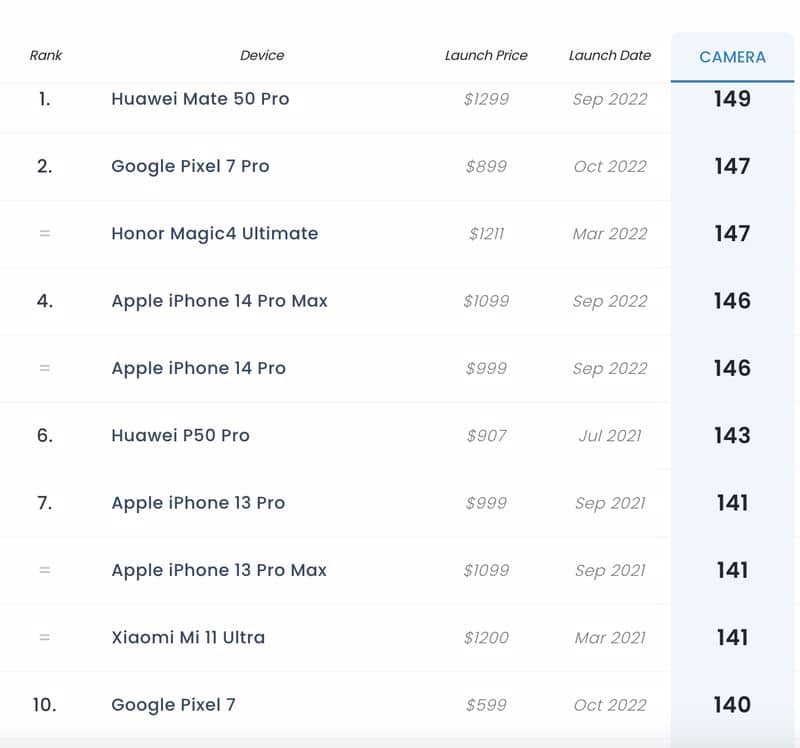The width and height of the screenshot is (800, 748).
Task: Click equal-rank icon beside Honor Magic4 Ultimate
Action: [x=45, y=233]
